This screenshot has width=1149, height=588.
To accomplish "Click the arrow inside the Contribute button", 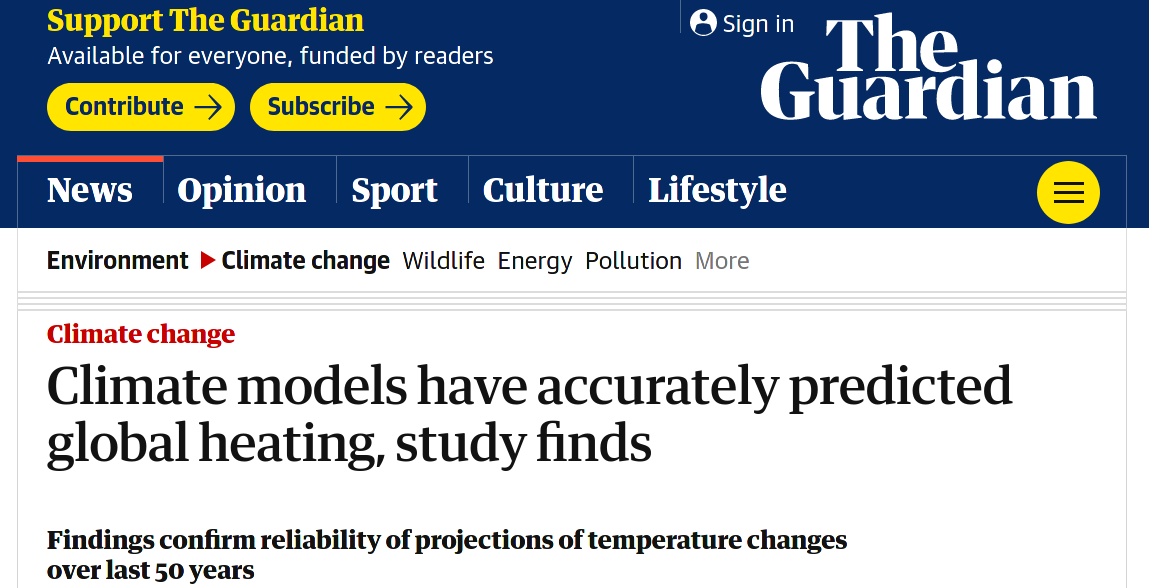I will click(207, 107).
